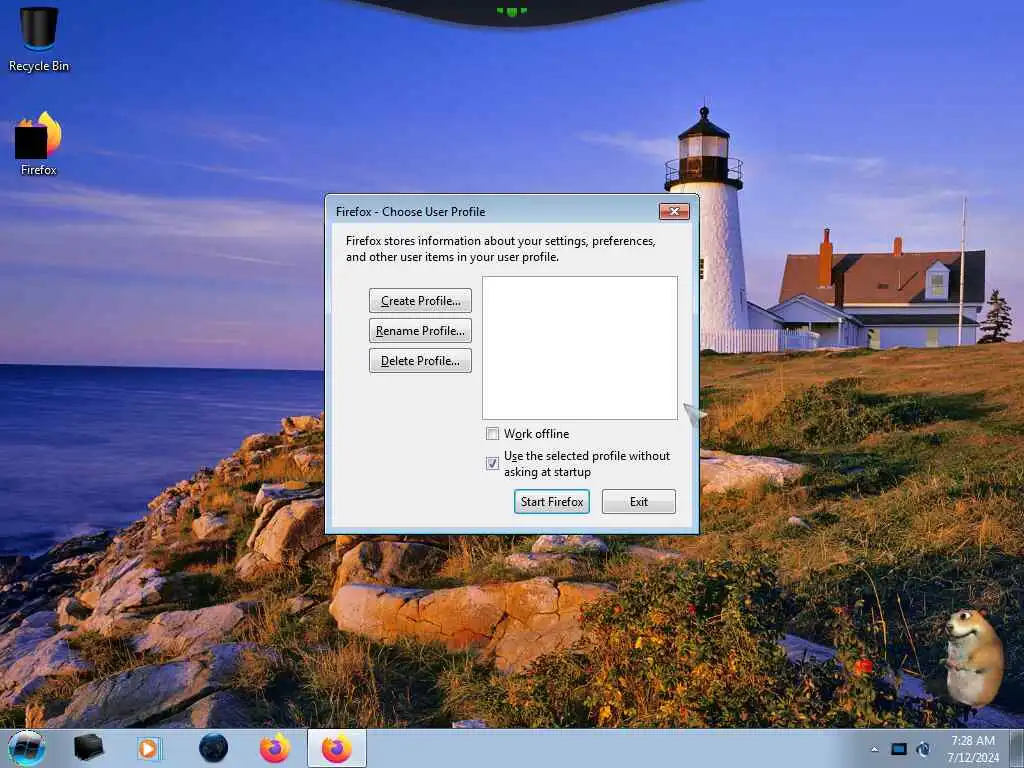Uncheck Use the selected profile without asking
The width and height of the screenshot is (1024, 768).
tap(492, 464)
